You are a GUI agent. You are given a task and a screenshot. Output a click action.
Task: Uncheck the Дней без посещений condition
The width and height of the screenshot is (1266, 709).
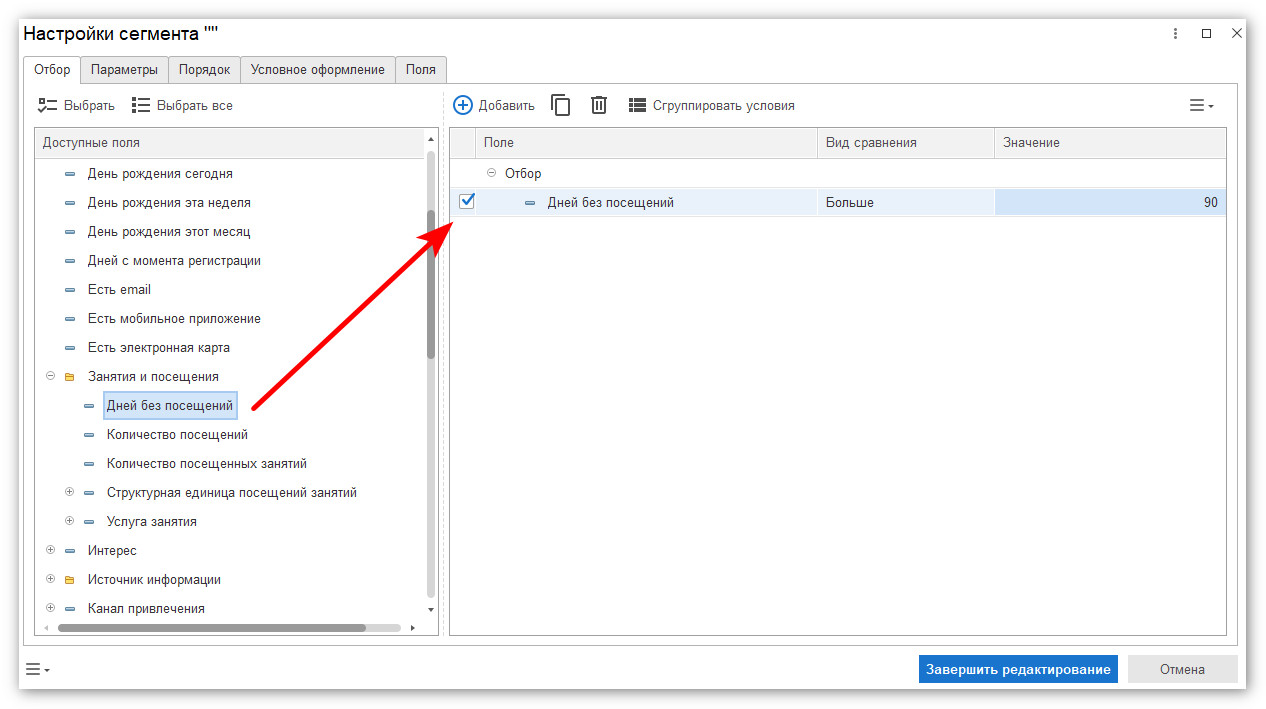(x=467, y=201)
